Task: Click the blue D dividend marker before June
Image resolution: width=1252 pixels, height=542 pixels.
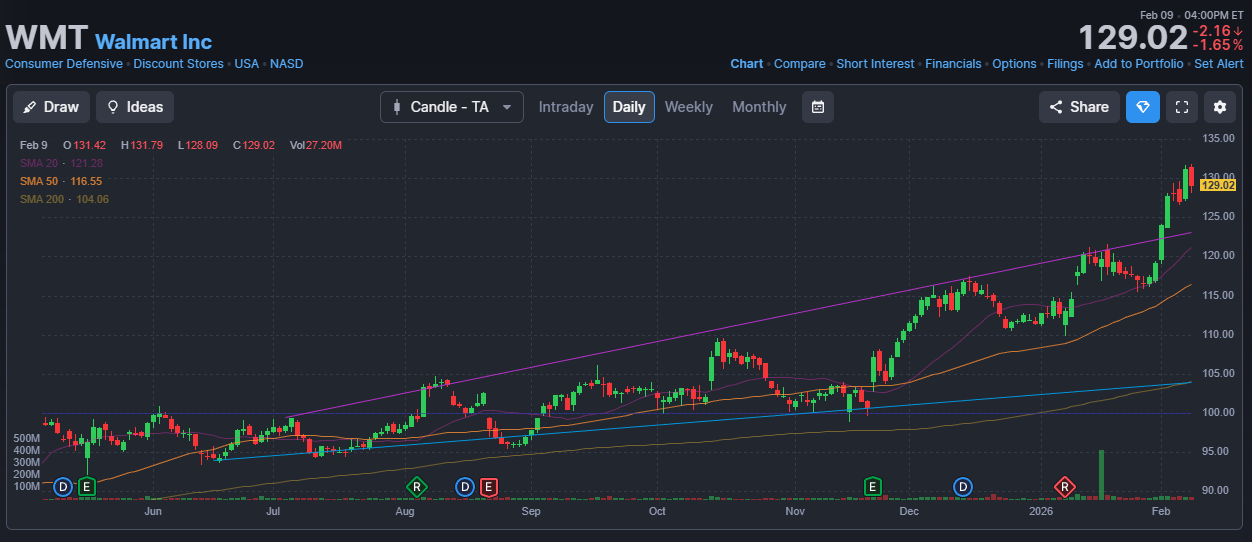Action: point(63,487)
